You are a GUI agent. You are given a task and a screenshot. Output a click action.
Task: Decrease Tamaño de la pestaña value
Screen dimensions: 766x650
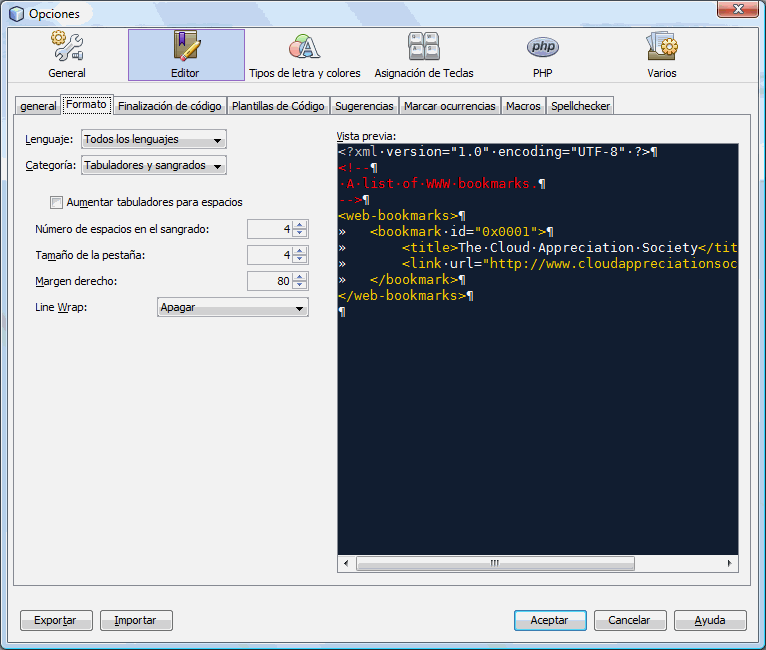300,259
